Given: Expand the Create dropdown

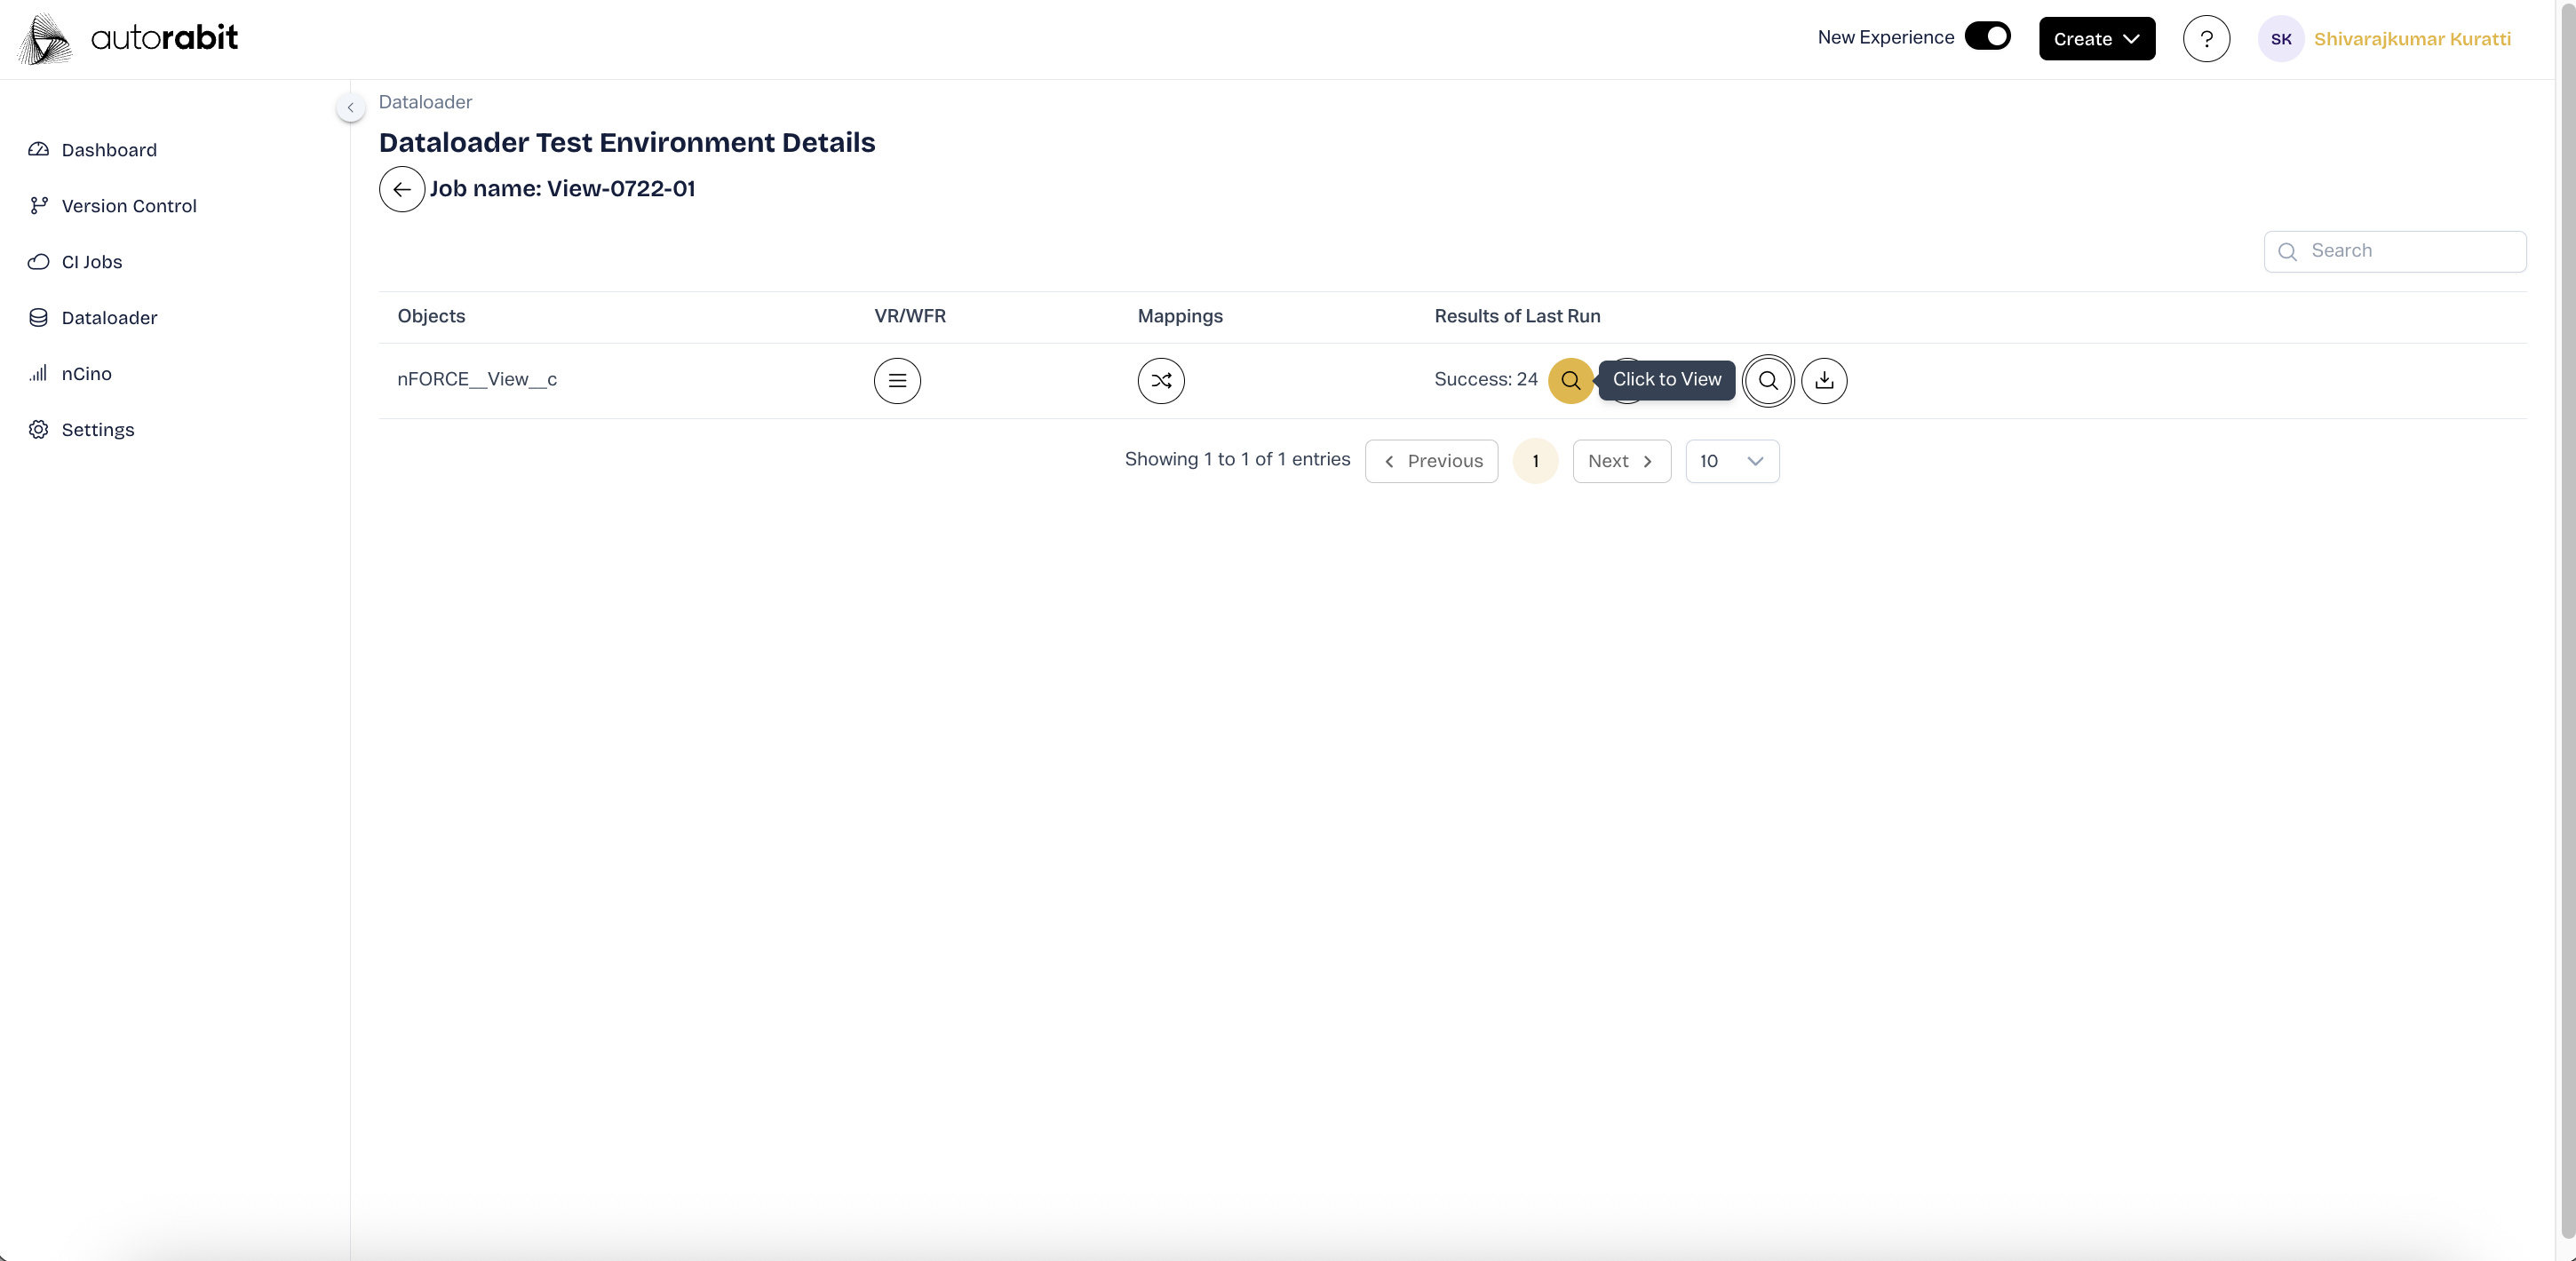Looking at the screenshot, I should 2096,39.
